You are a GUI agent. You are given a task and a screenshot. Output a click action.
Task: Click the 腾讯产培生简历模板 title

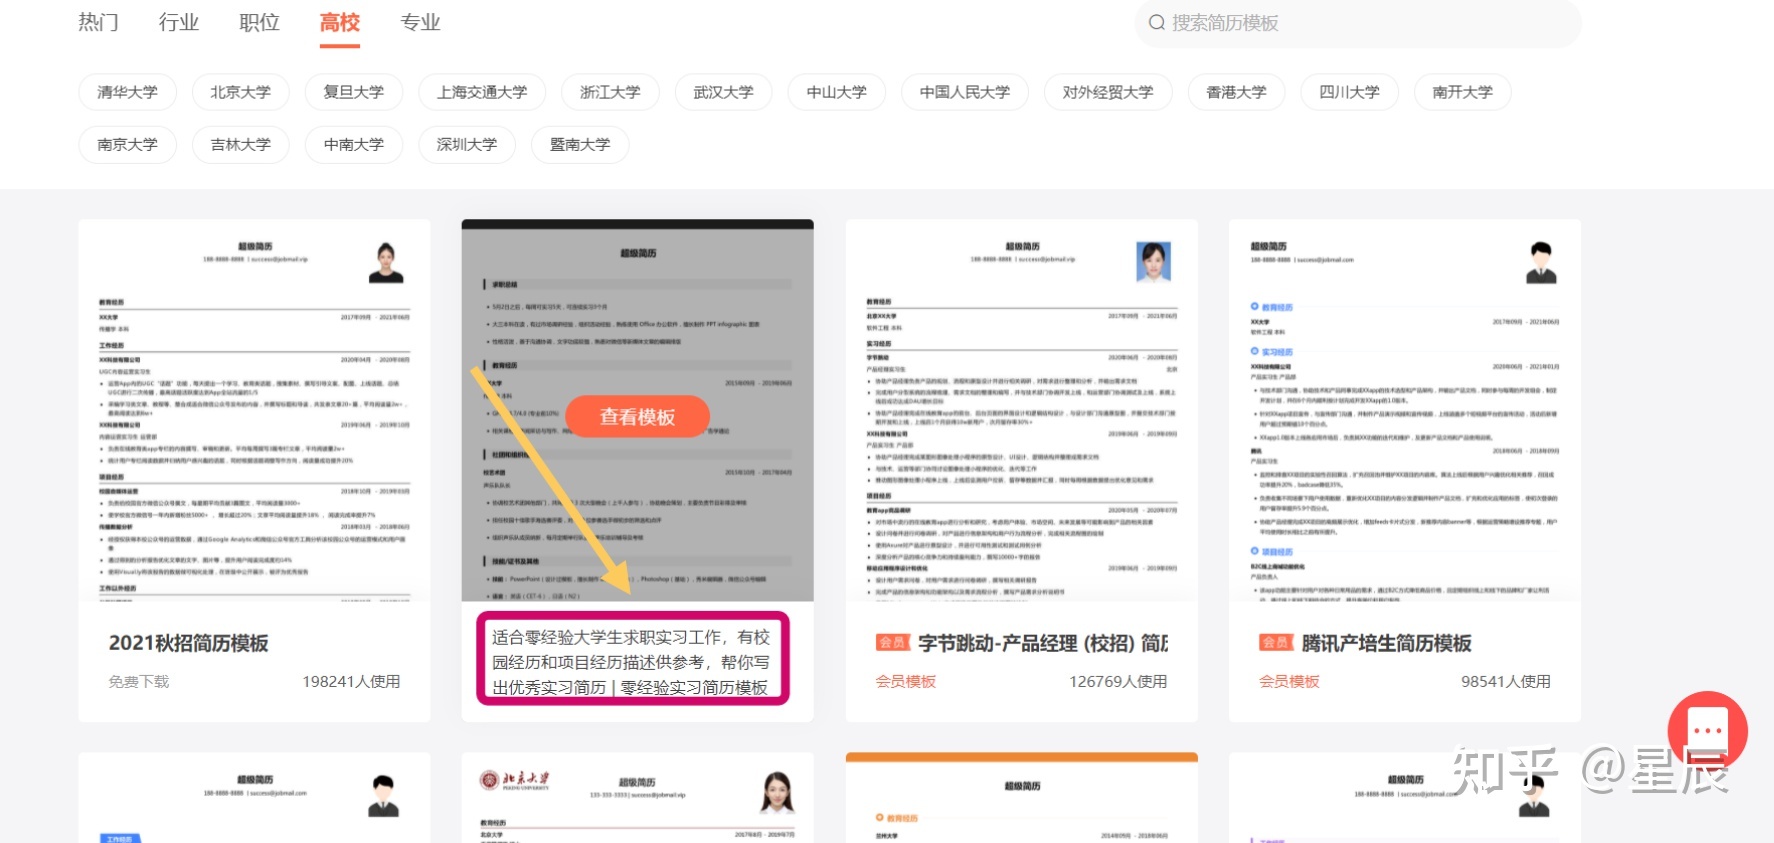click(1386, 643)
